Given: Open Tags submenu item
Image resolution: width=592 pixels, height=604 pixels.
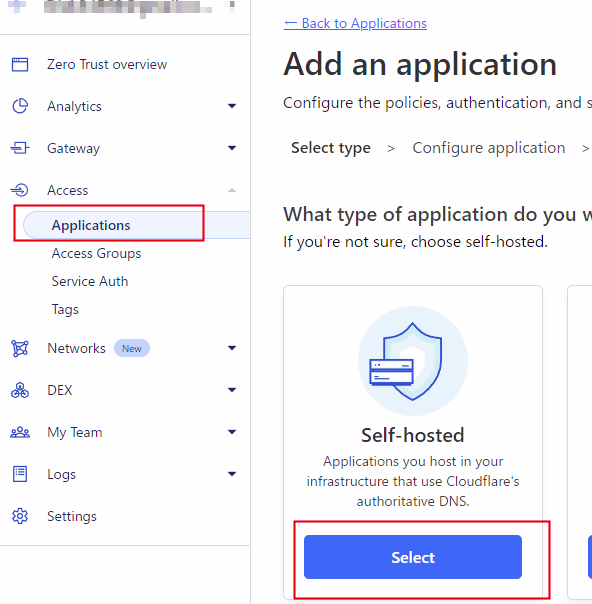Looking at the screenshot, I should 65,310.
